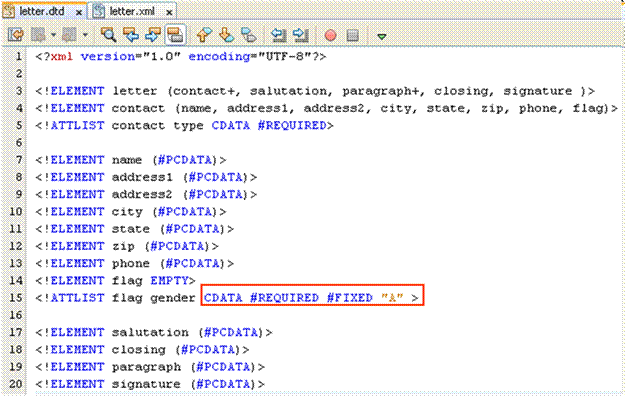
Task: Click 'zip' on ELEMENT zip line
Action: [x=123, y=246]
